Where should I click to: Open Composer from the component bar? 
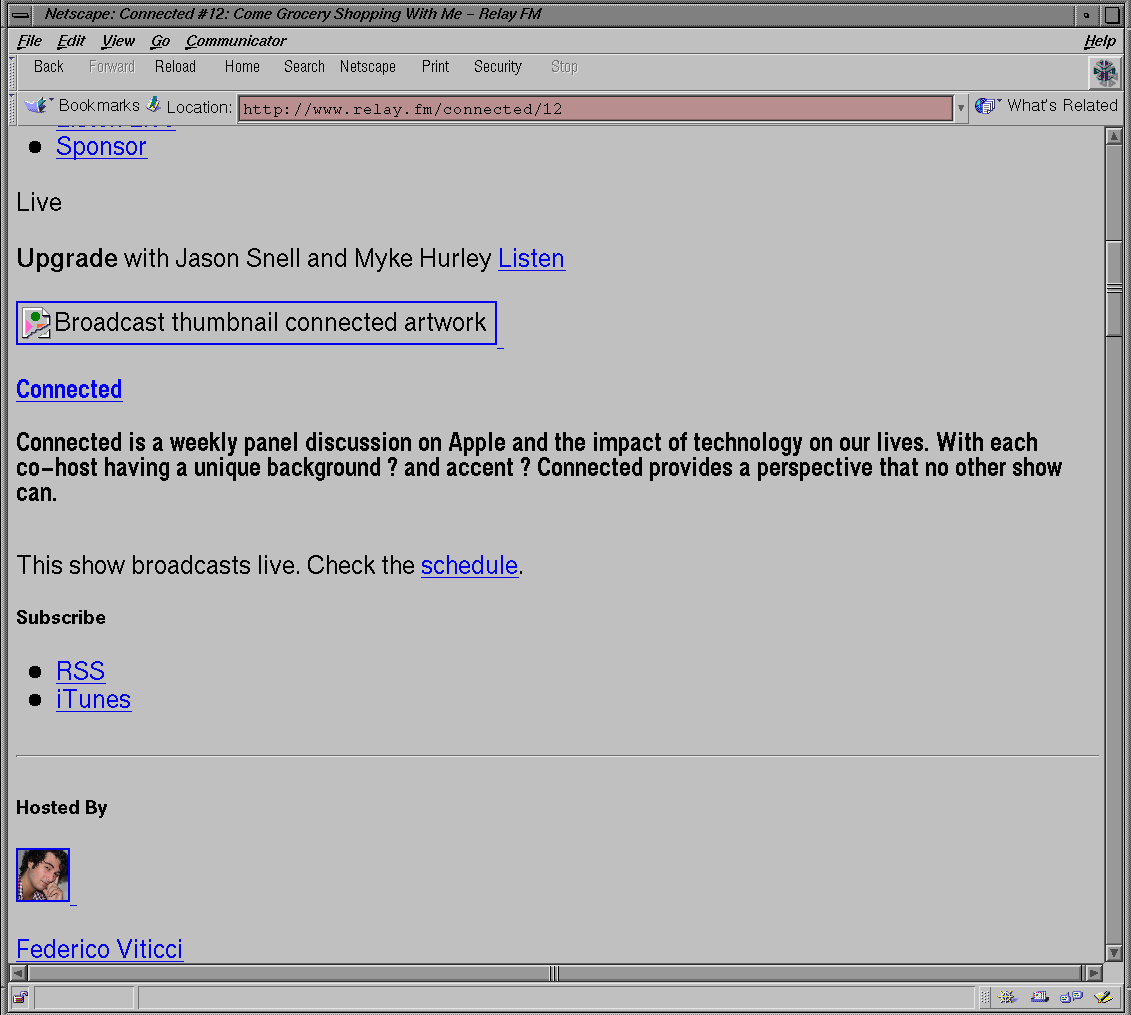coord(1104,997)
